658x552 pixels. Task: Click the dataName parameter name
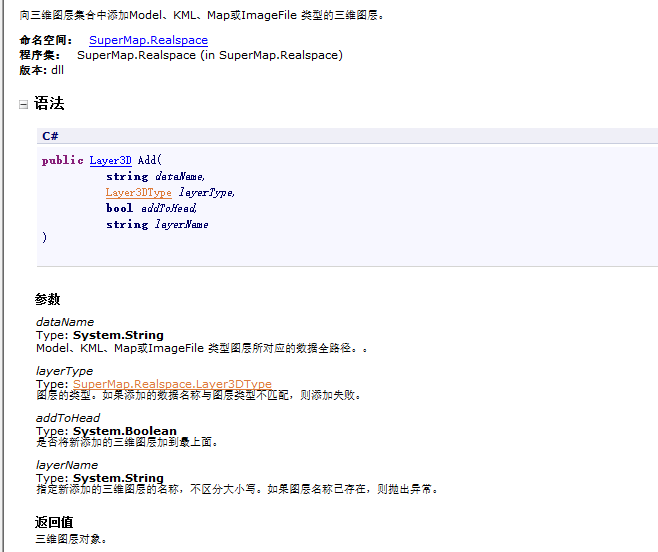pyautogui.click(x=65, y=322)
